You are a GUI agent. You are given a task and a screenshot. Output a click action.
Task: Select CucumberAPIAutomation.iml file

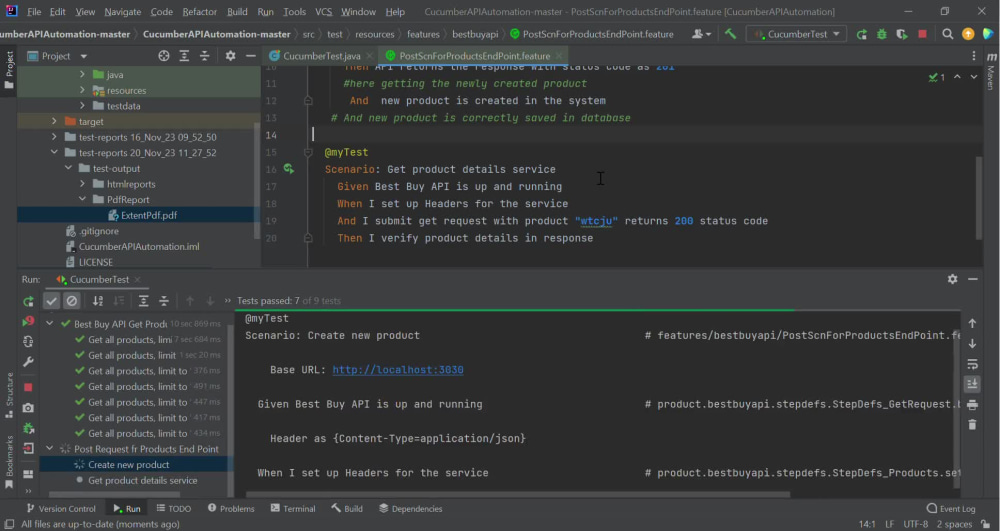tap(138, 247)
